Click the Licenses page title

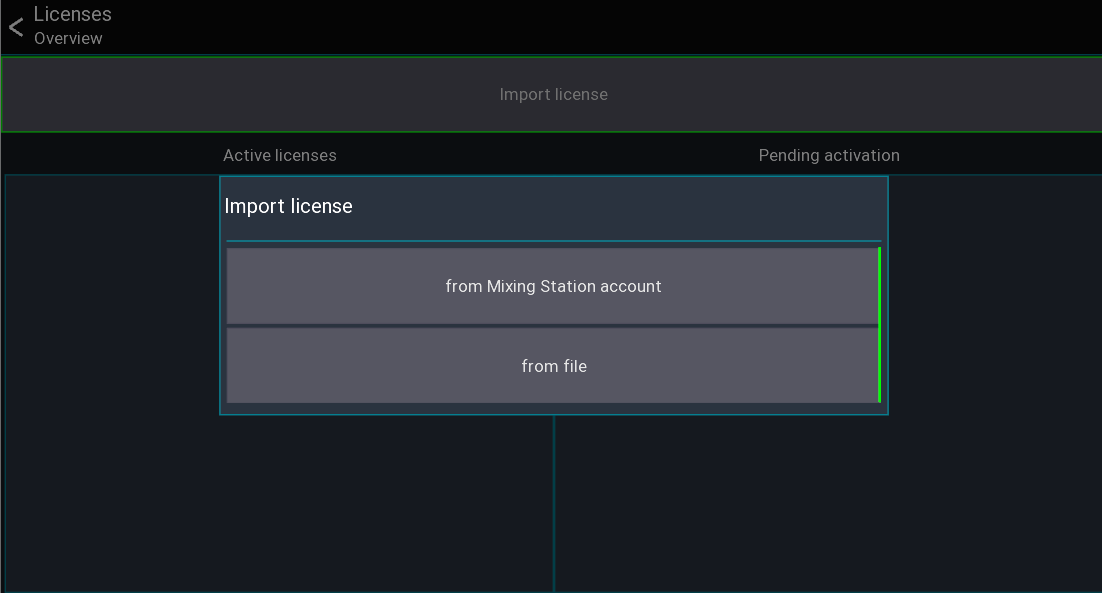click(72, 14)
